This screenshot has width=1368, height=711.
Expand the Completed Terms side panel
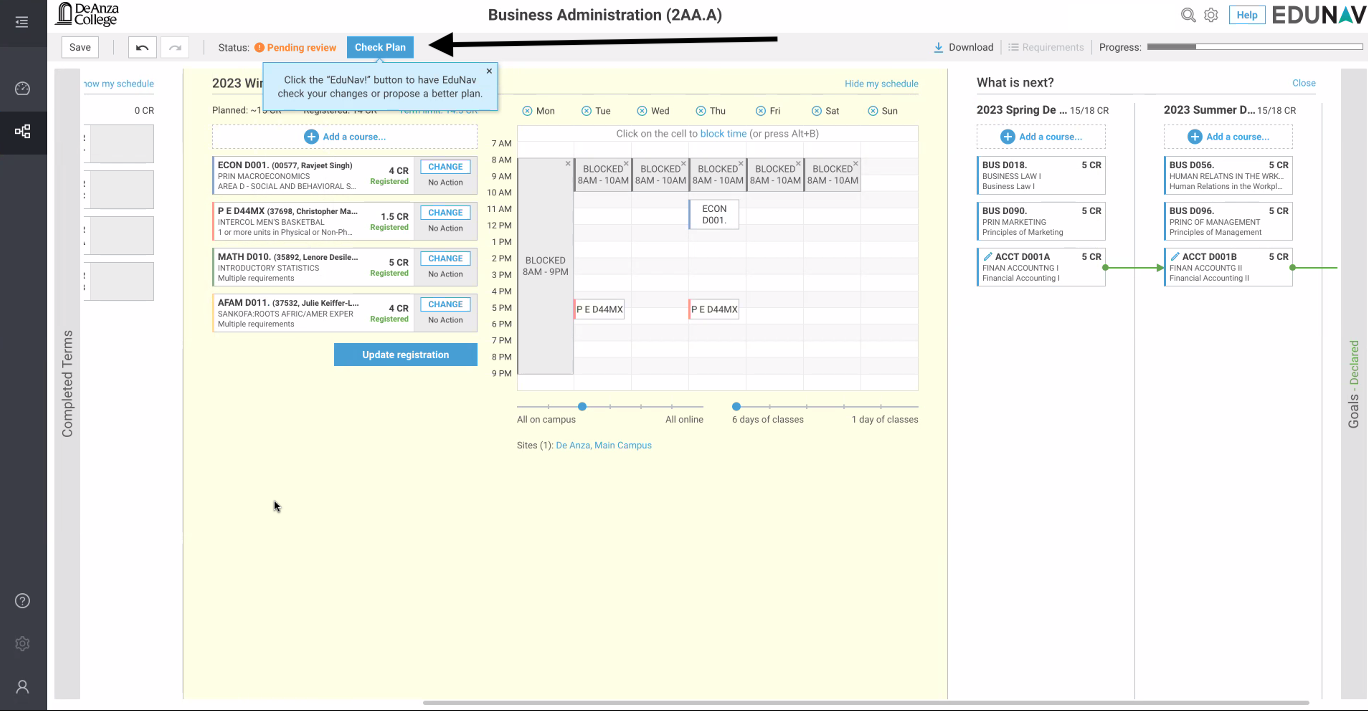click(67, 384)
